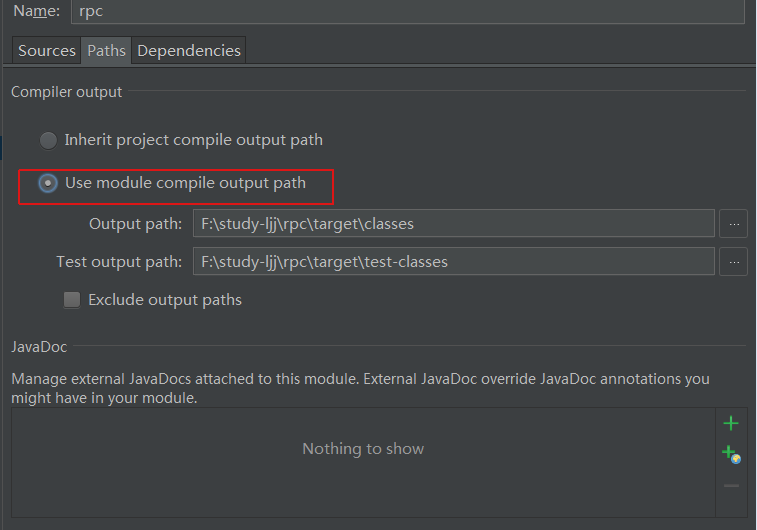
Task: Enable the Exclude output paths checkbox
Action: pos(72,300)
